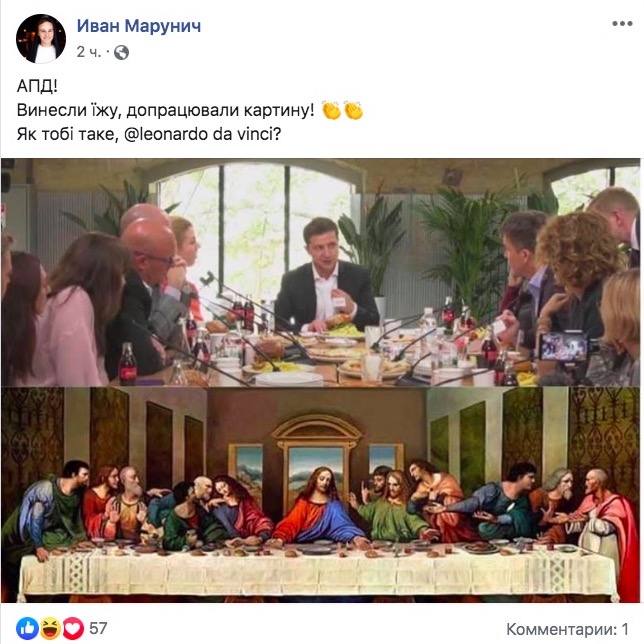Open the Last Supper painting image
644x644 pixels.
[321, 496]
